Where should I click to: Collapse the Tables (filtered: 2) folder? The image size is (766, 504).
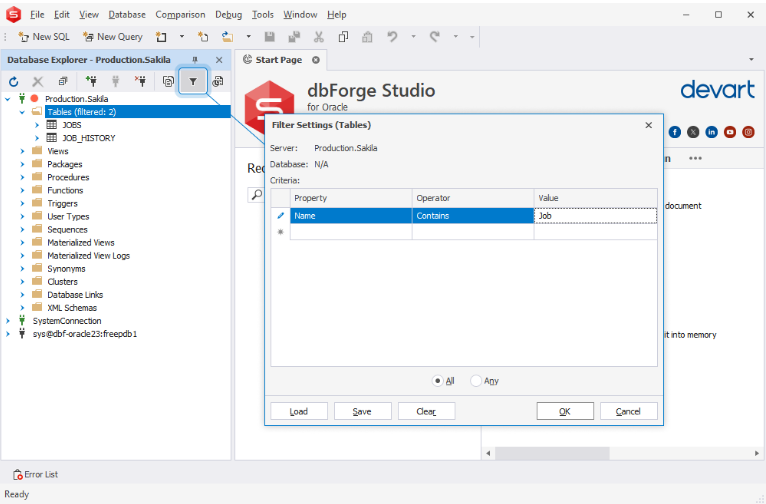[x=22, y=112]
